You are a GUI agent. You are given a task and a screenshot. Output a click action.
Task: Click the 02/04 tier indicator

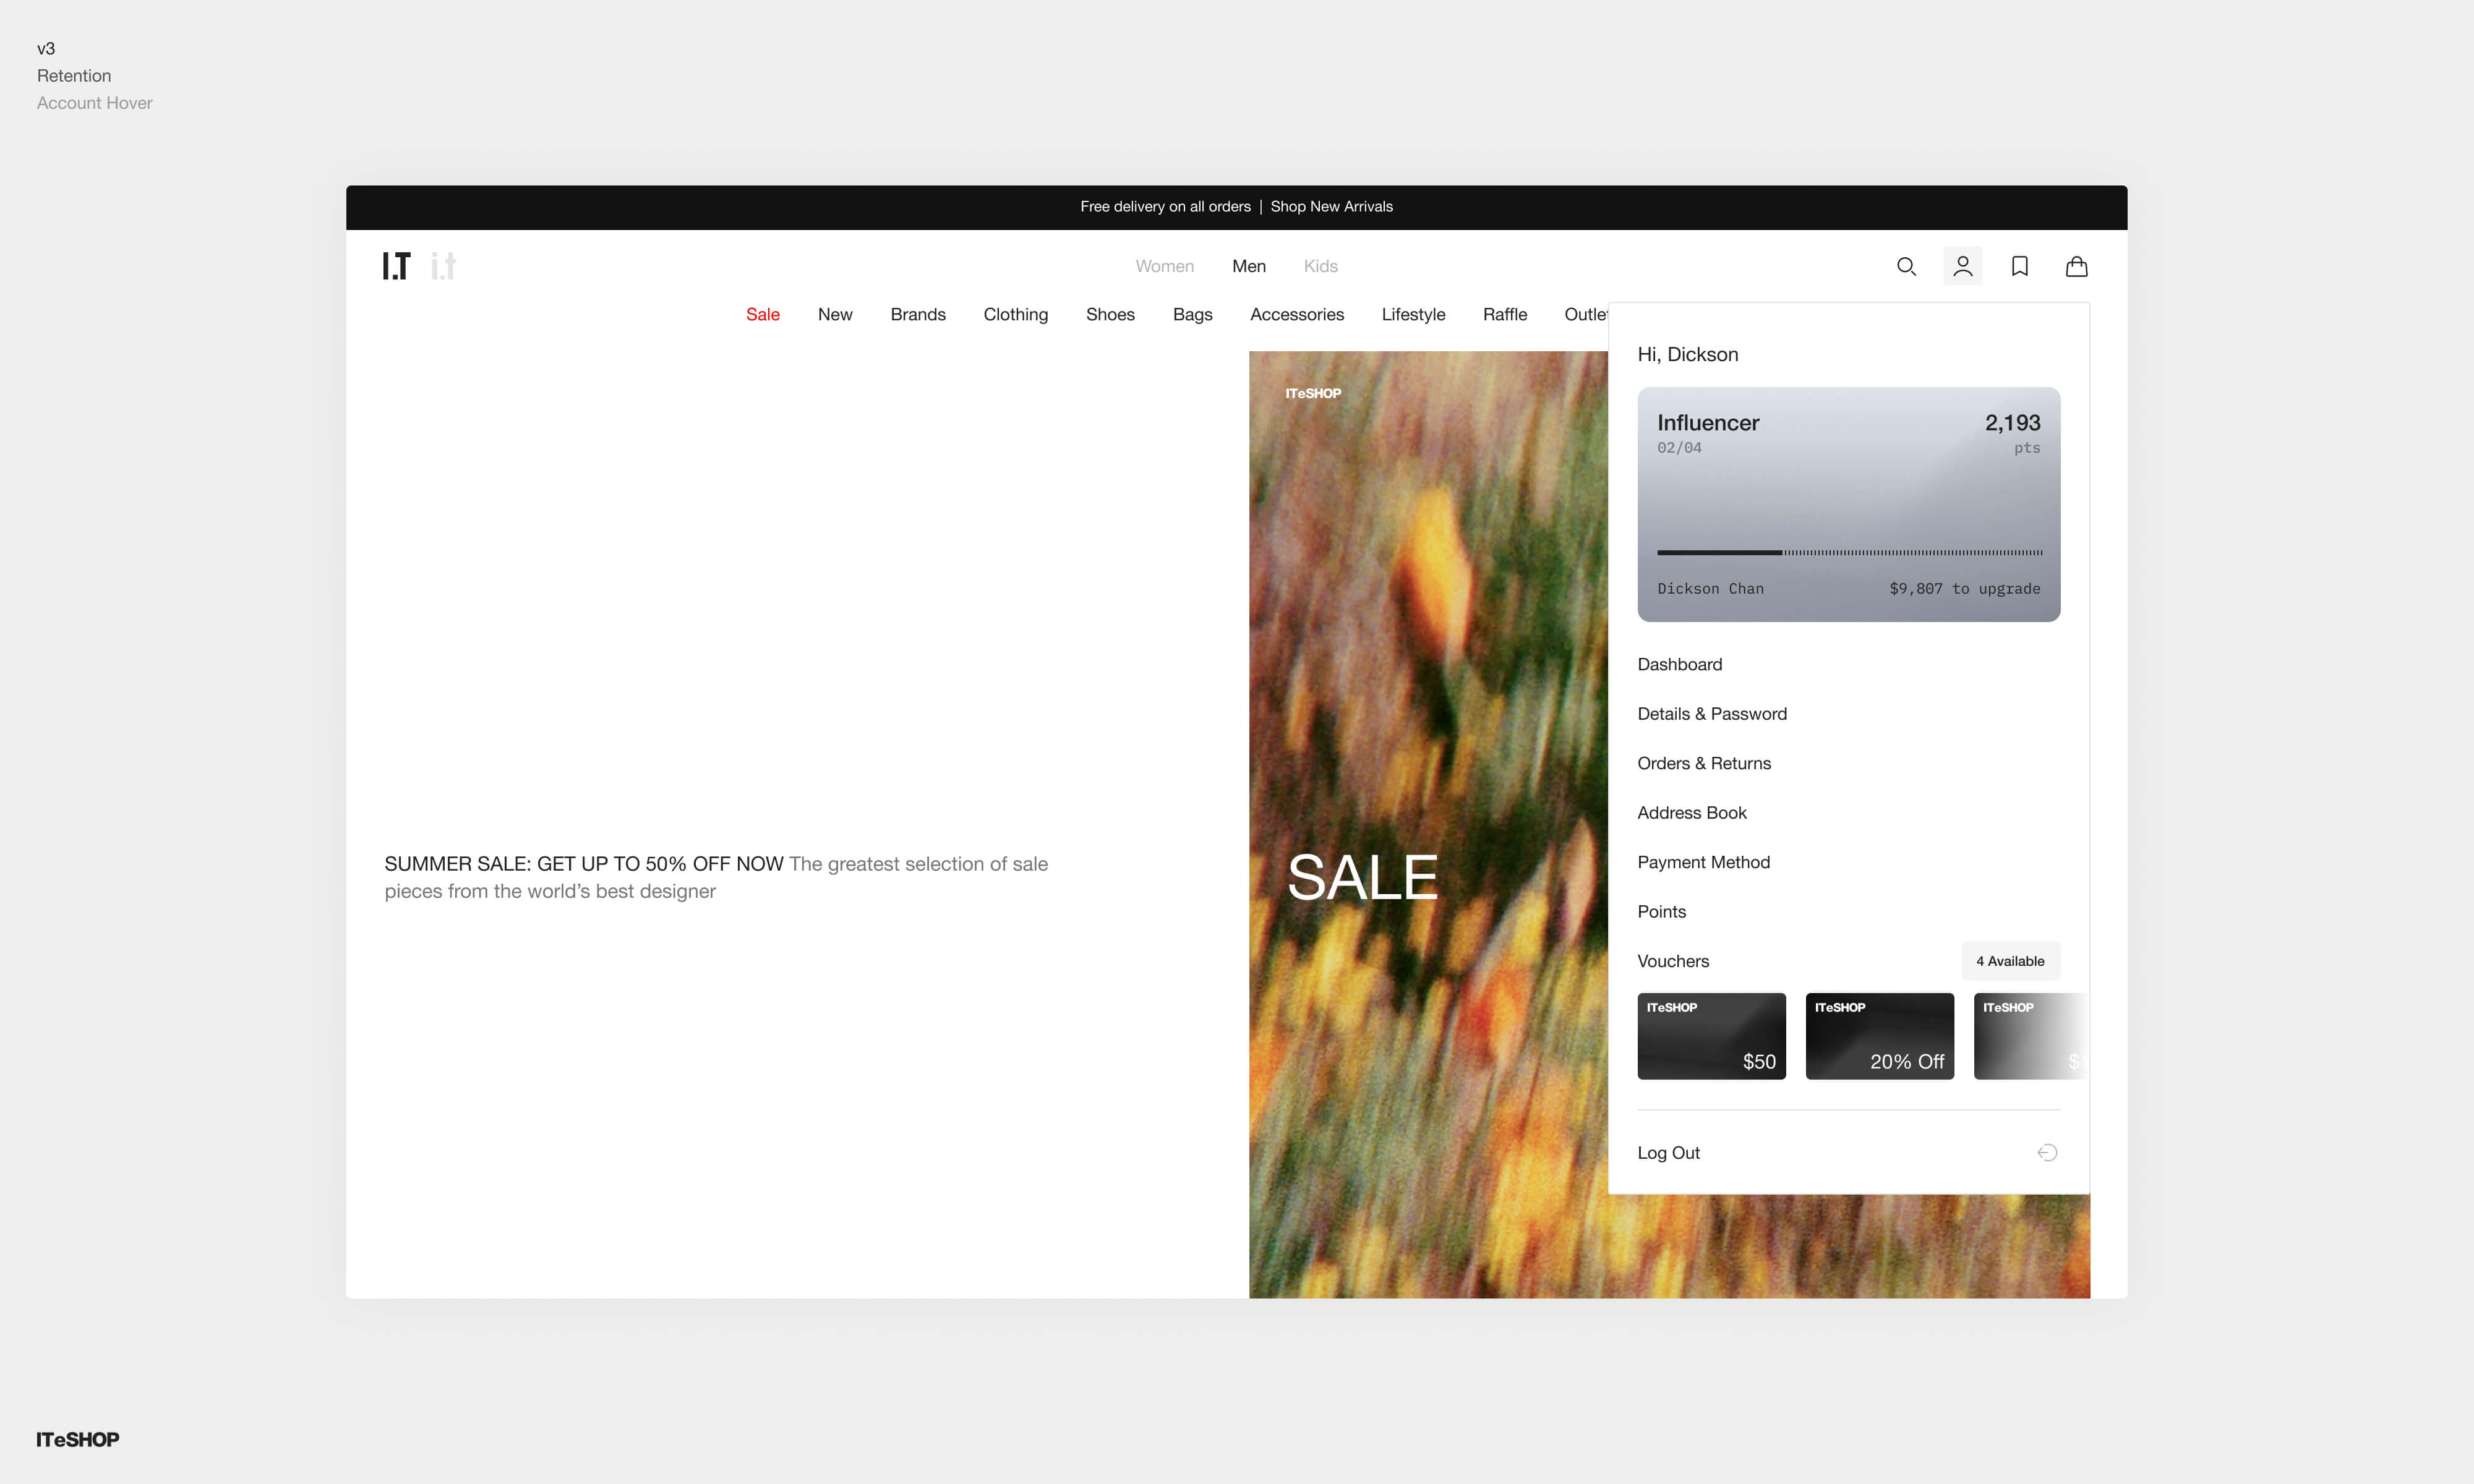pos(1679,448)
